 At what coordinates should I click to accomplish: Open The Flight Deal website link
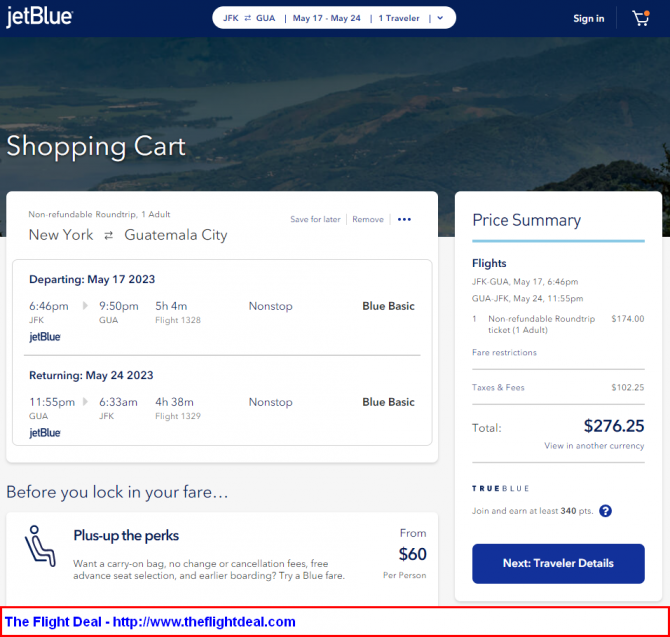tap(150, 622)
